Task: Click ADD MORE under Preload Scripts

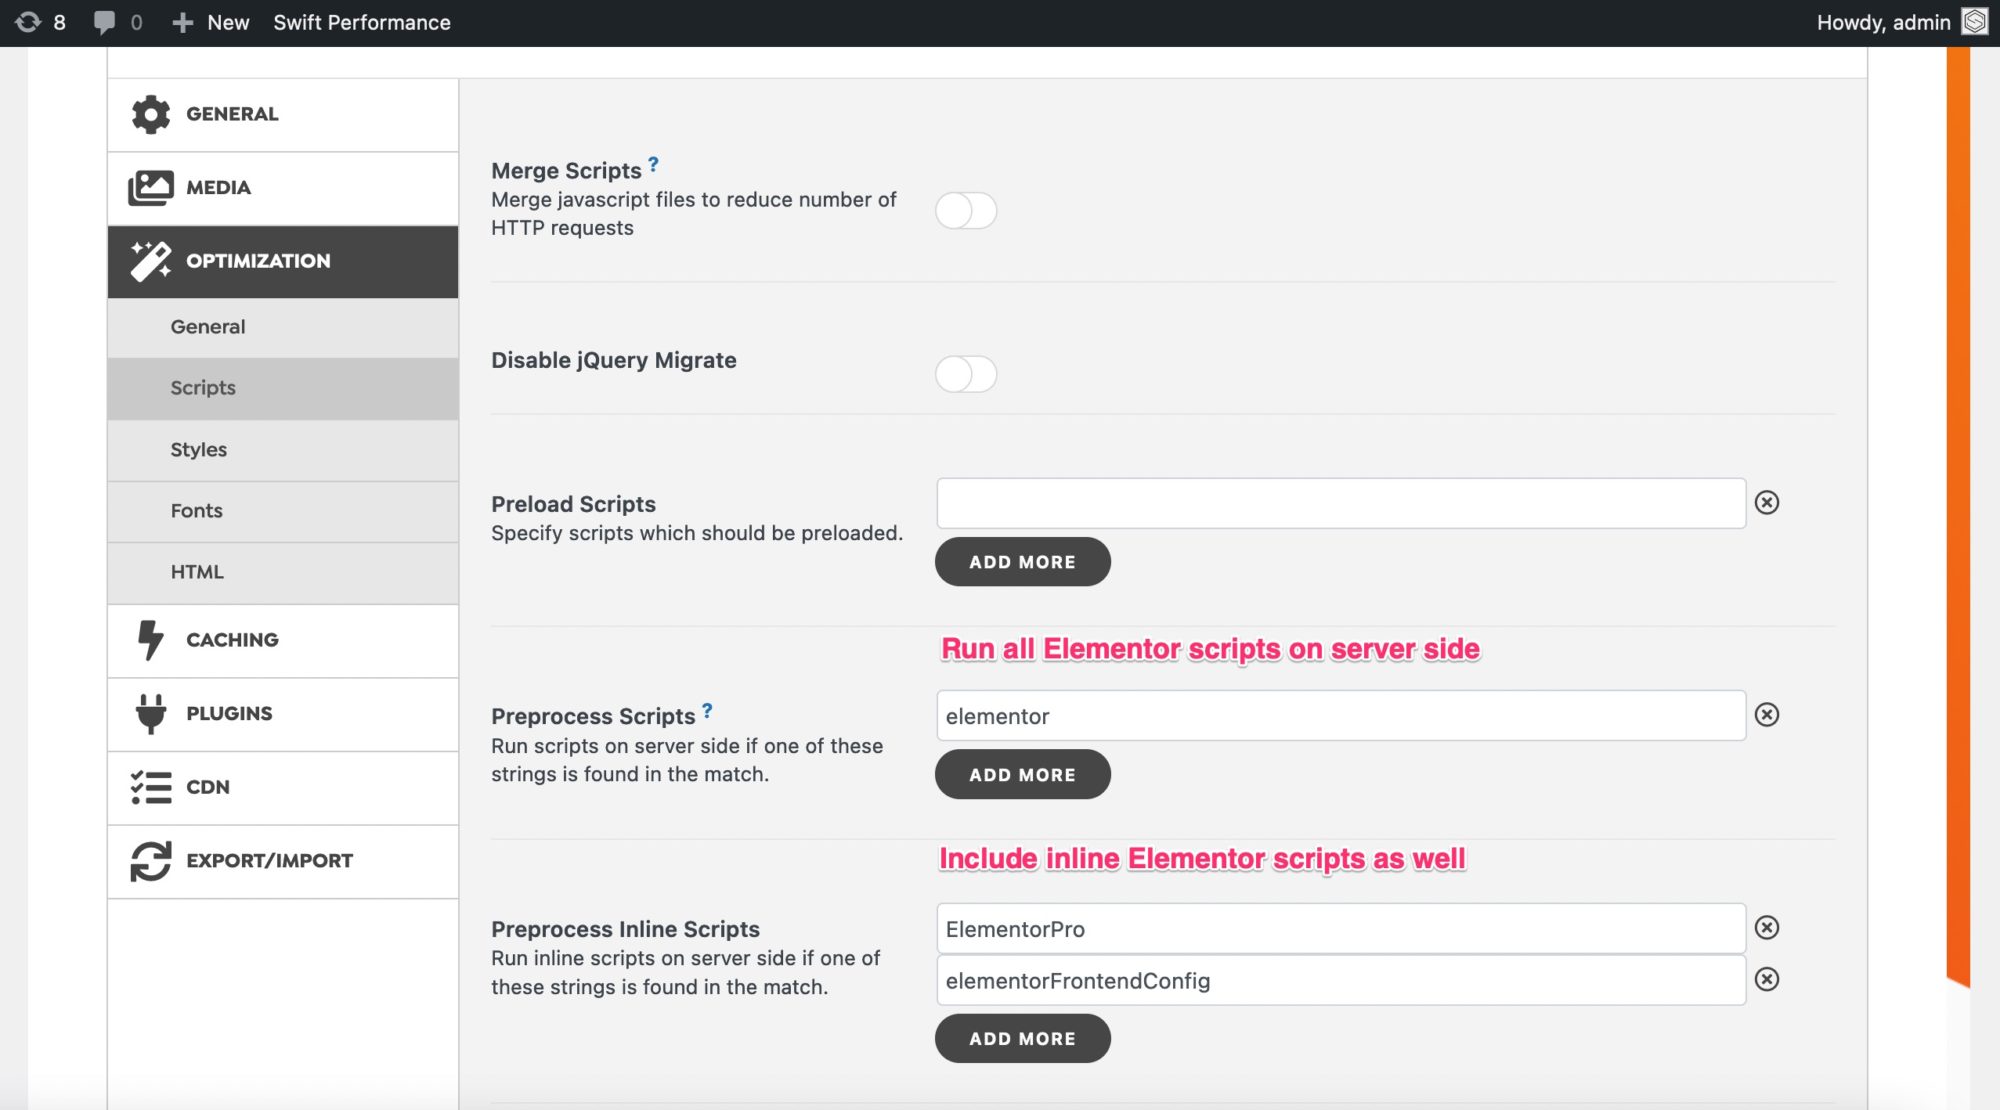Action: [x=1021, y=561]
